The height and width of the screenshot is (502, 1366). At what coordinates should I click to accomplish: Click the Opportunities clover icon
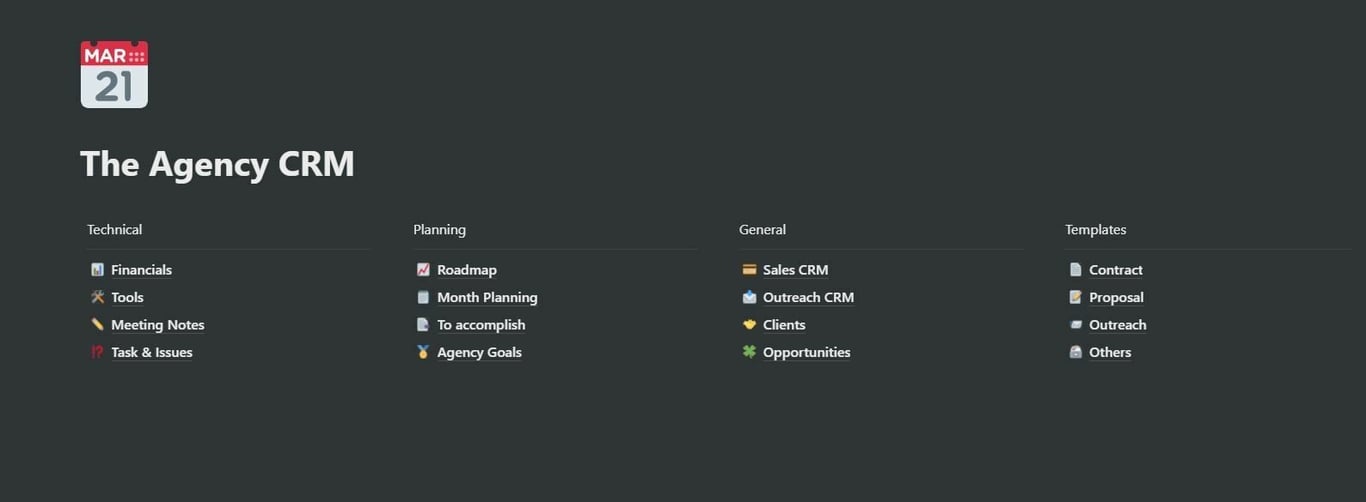(x=749, y=352)
